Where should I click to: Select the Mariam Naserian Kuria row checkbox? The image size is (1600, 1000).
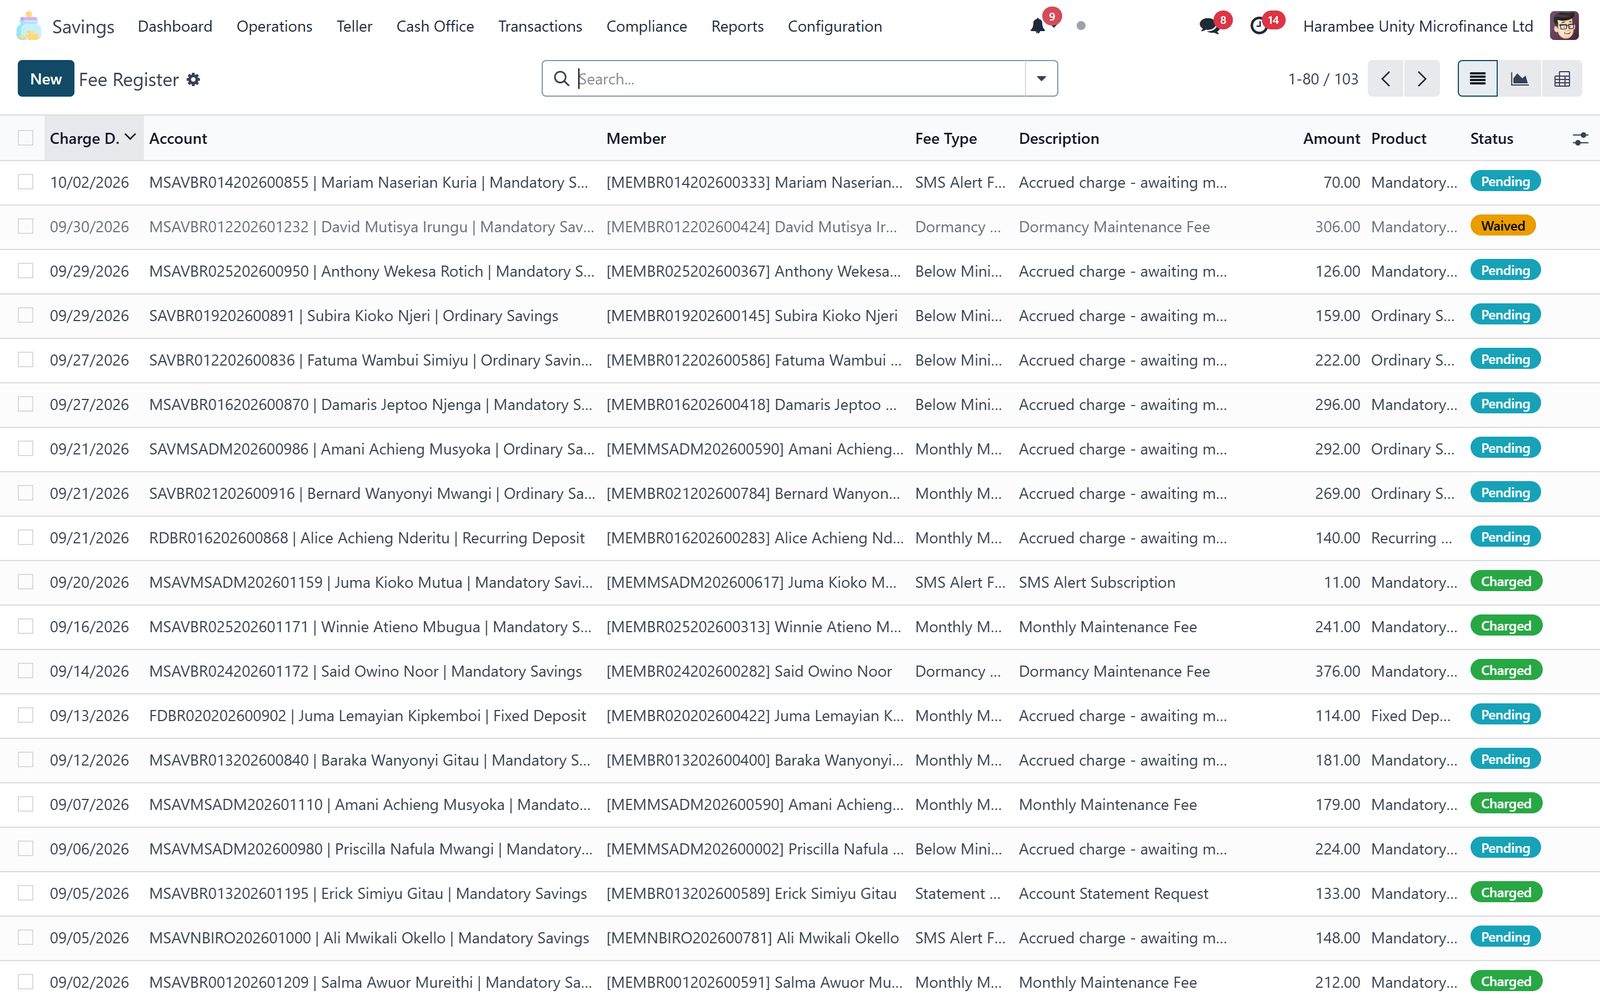pyautogui.click(x=26, y=182)
